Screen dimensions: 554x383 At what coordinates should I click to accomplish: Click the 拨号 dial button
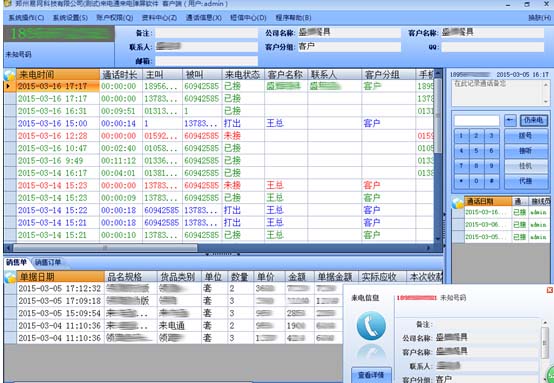click(526, 136)
